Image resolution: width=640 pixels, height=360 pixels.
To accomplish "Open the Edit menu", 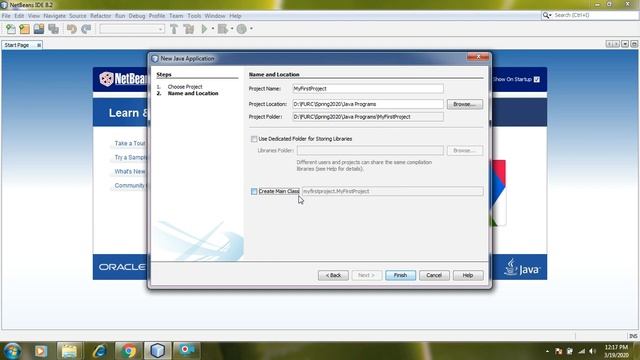I will coord(19,16).
